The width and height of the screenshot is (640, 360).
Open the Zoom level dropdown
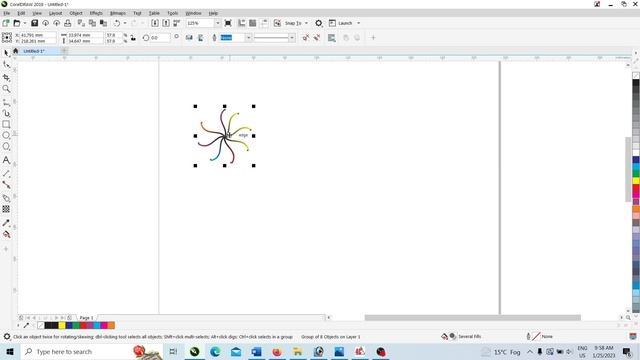tap(217, 23)
